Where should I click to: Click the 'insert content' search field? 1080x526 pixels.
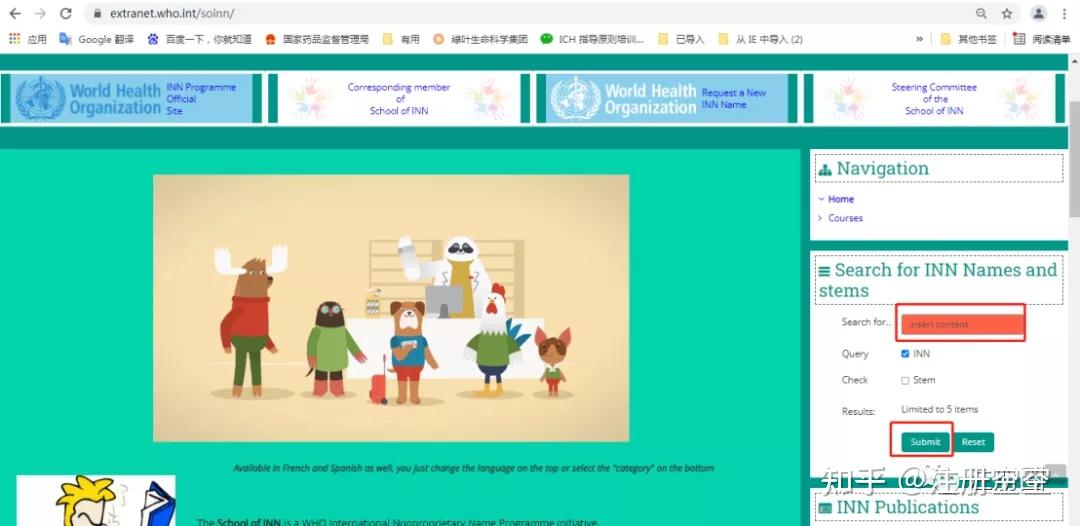(x=962, y=324)
